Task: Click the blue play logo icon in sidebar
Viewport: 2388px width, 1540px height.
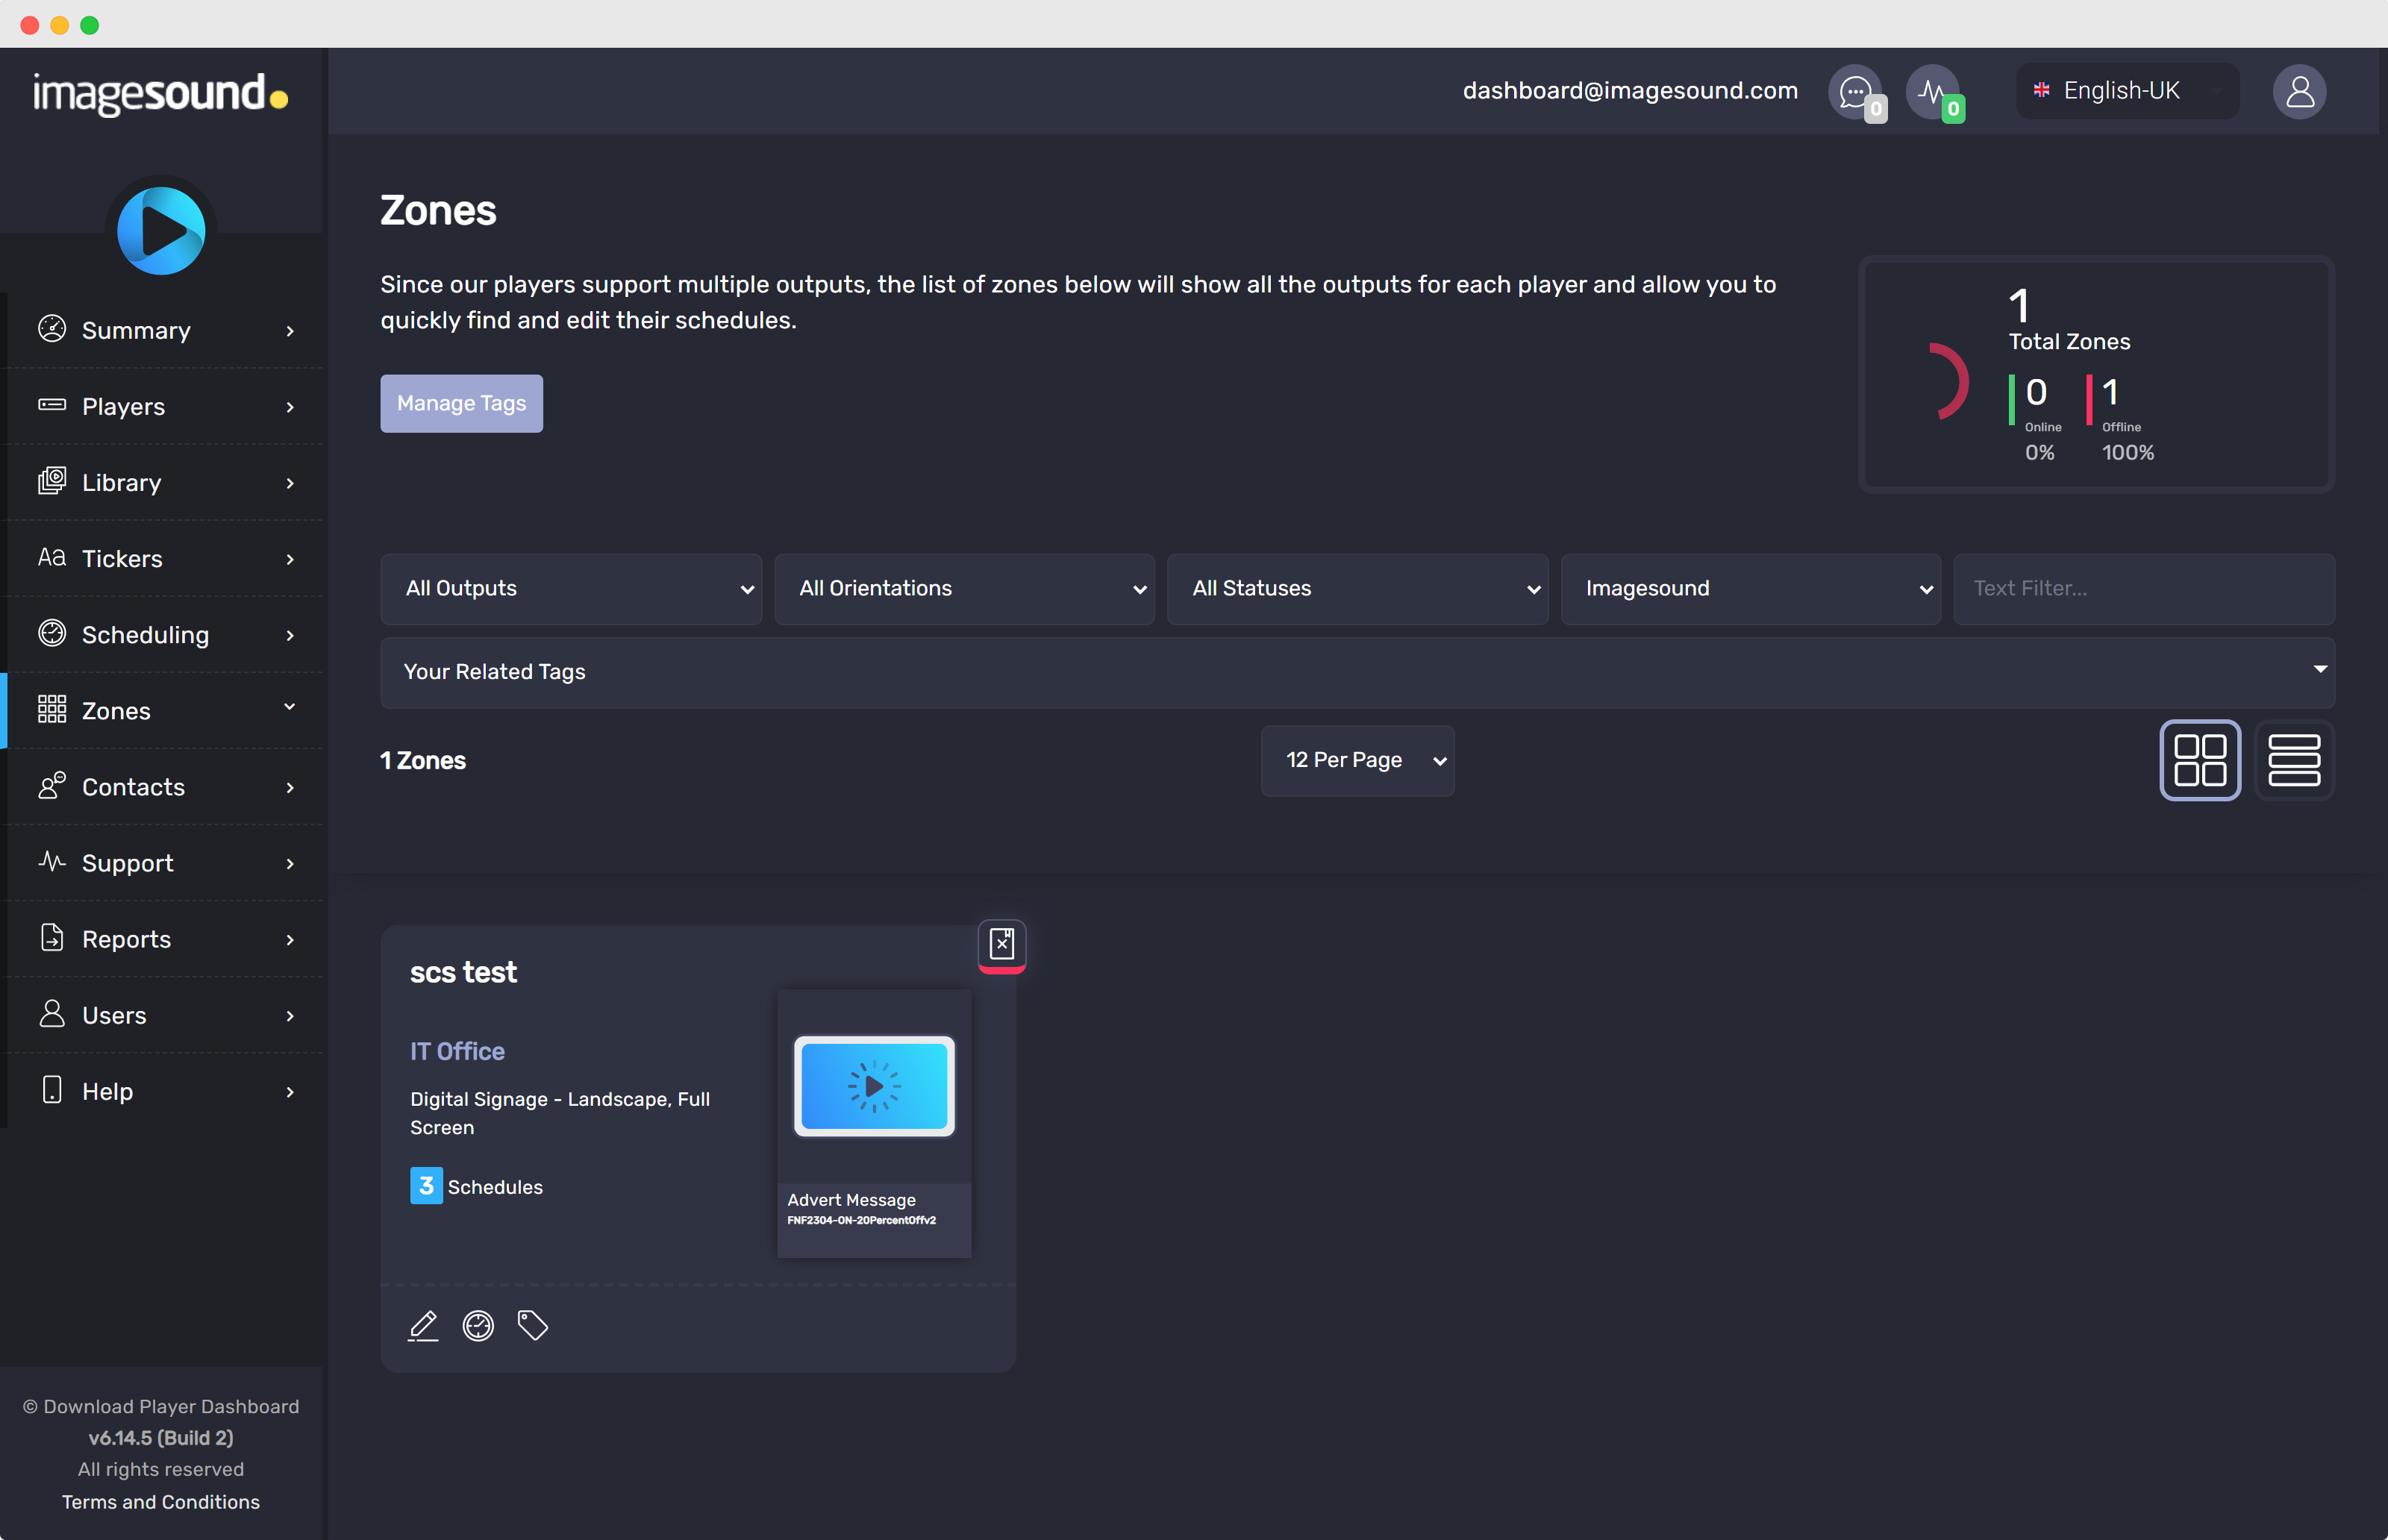Action: 161,231
